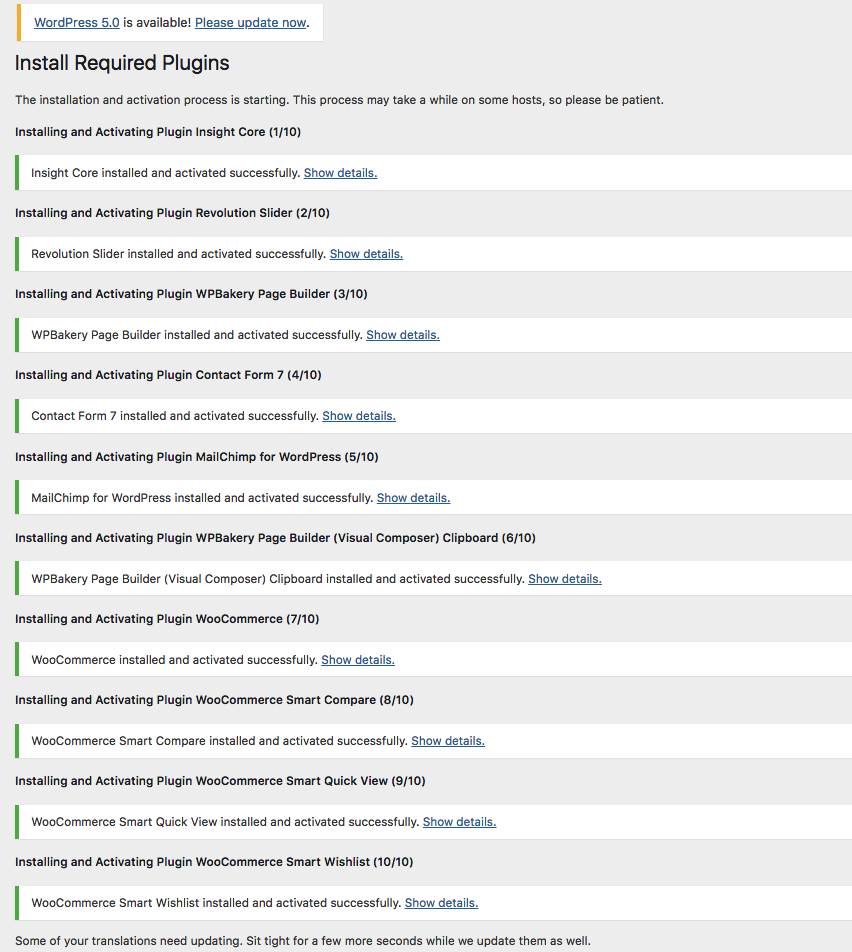Click the WooCommerce (7/10) heading
Screen dimensions: 852x952
click(167, 619)
